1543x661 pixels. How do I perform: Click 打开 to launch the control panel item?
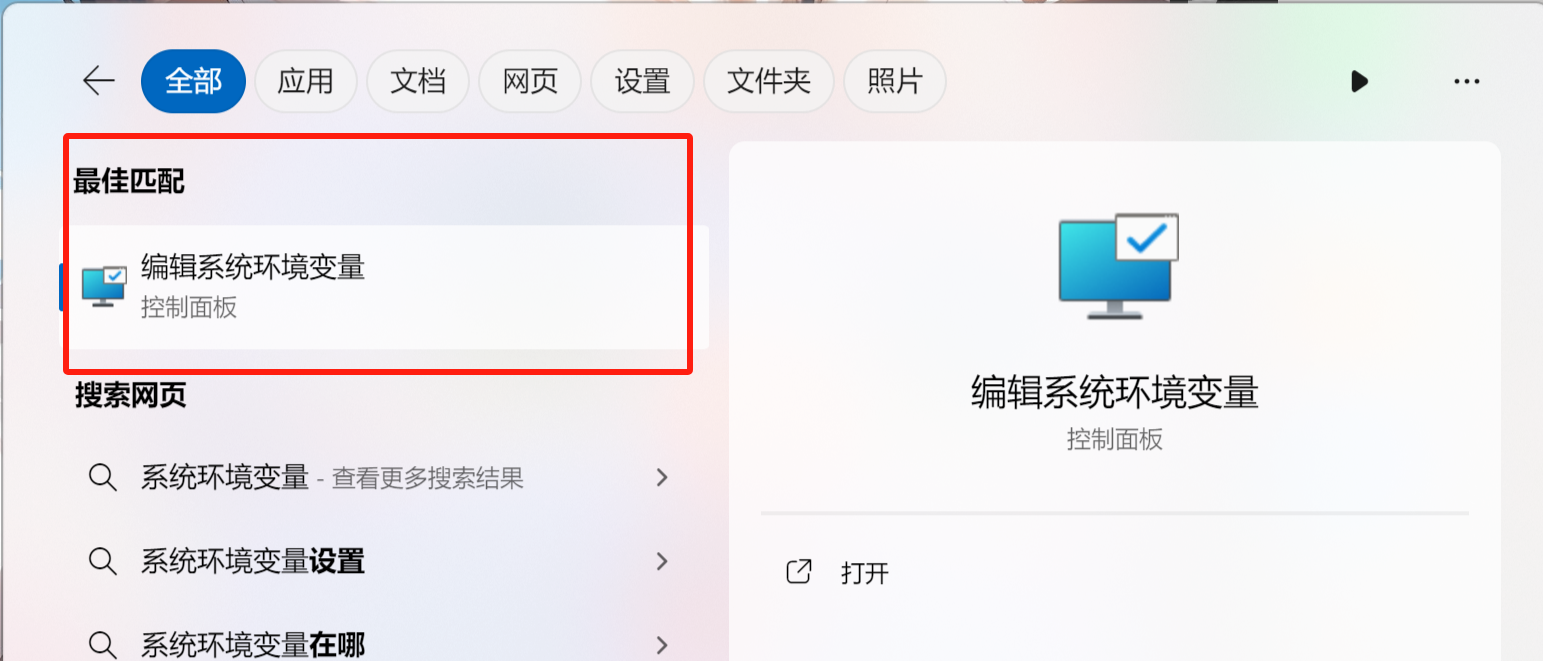[865, 573]
